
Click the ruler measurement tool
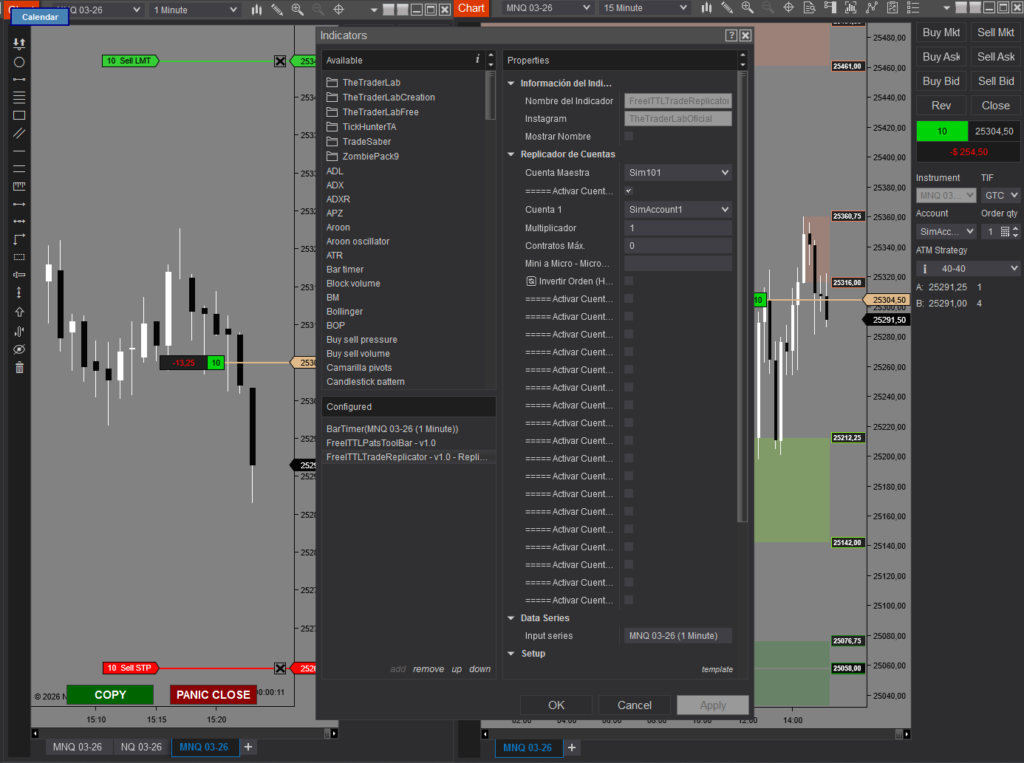(x=19, y=186)
